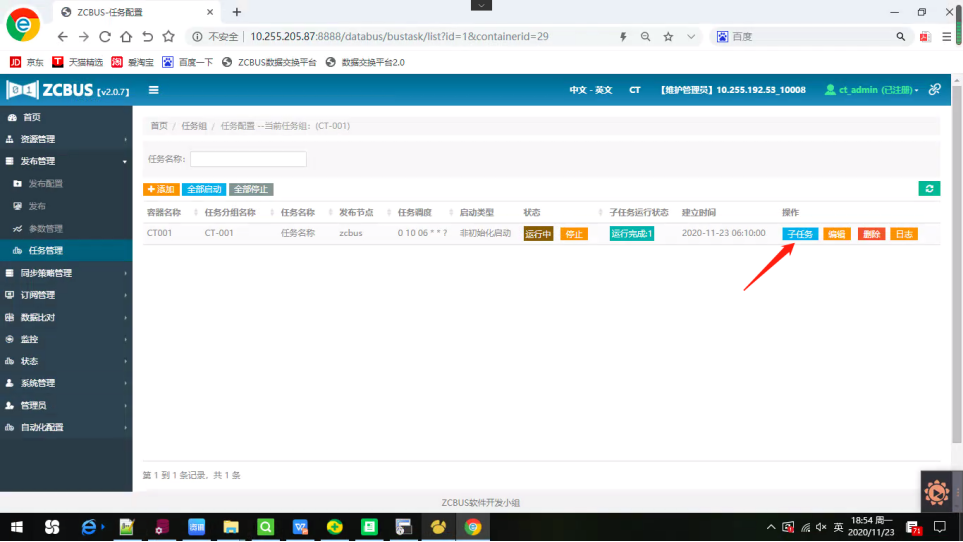The width and height of the screenshot is (963, 542).
Task: Click the browser zoom magnifier icon
Action: coord(645,36)
